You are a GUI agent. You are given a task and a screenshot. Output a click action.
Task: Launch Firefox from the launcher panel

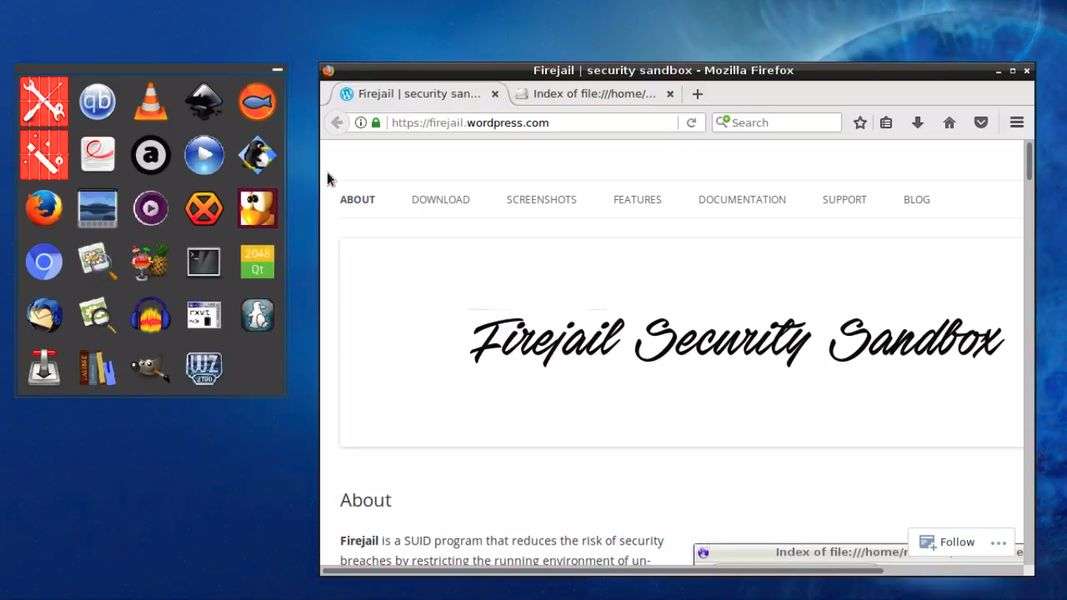(44, 208)
